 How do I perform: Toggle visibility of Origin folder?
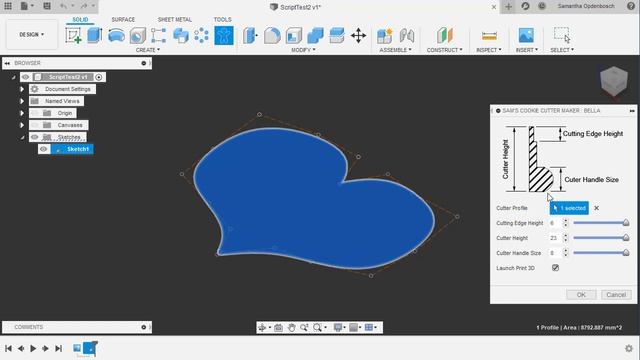(35, 113)
